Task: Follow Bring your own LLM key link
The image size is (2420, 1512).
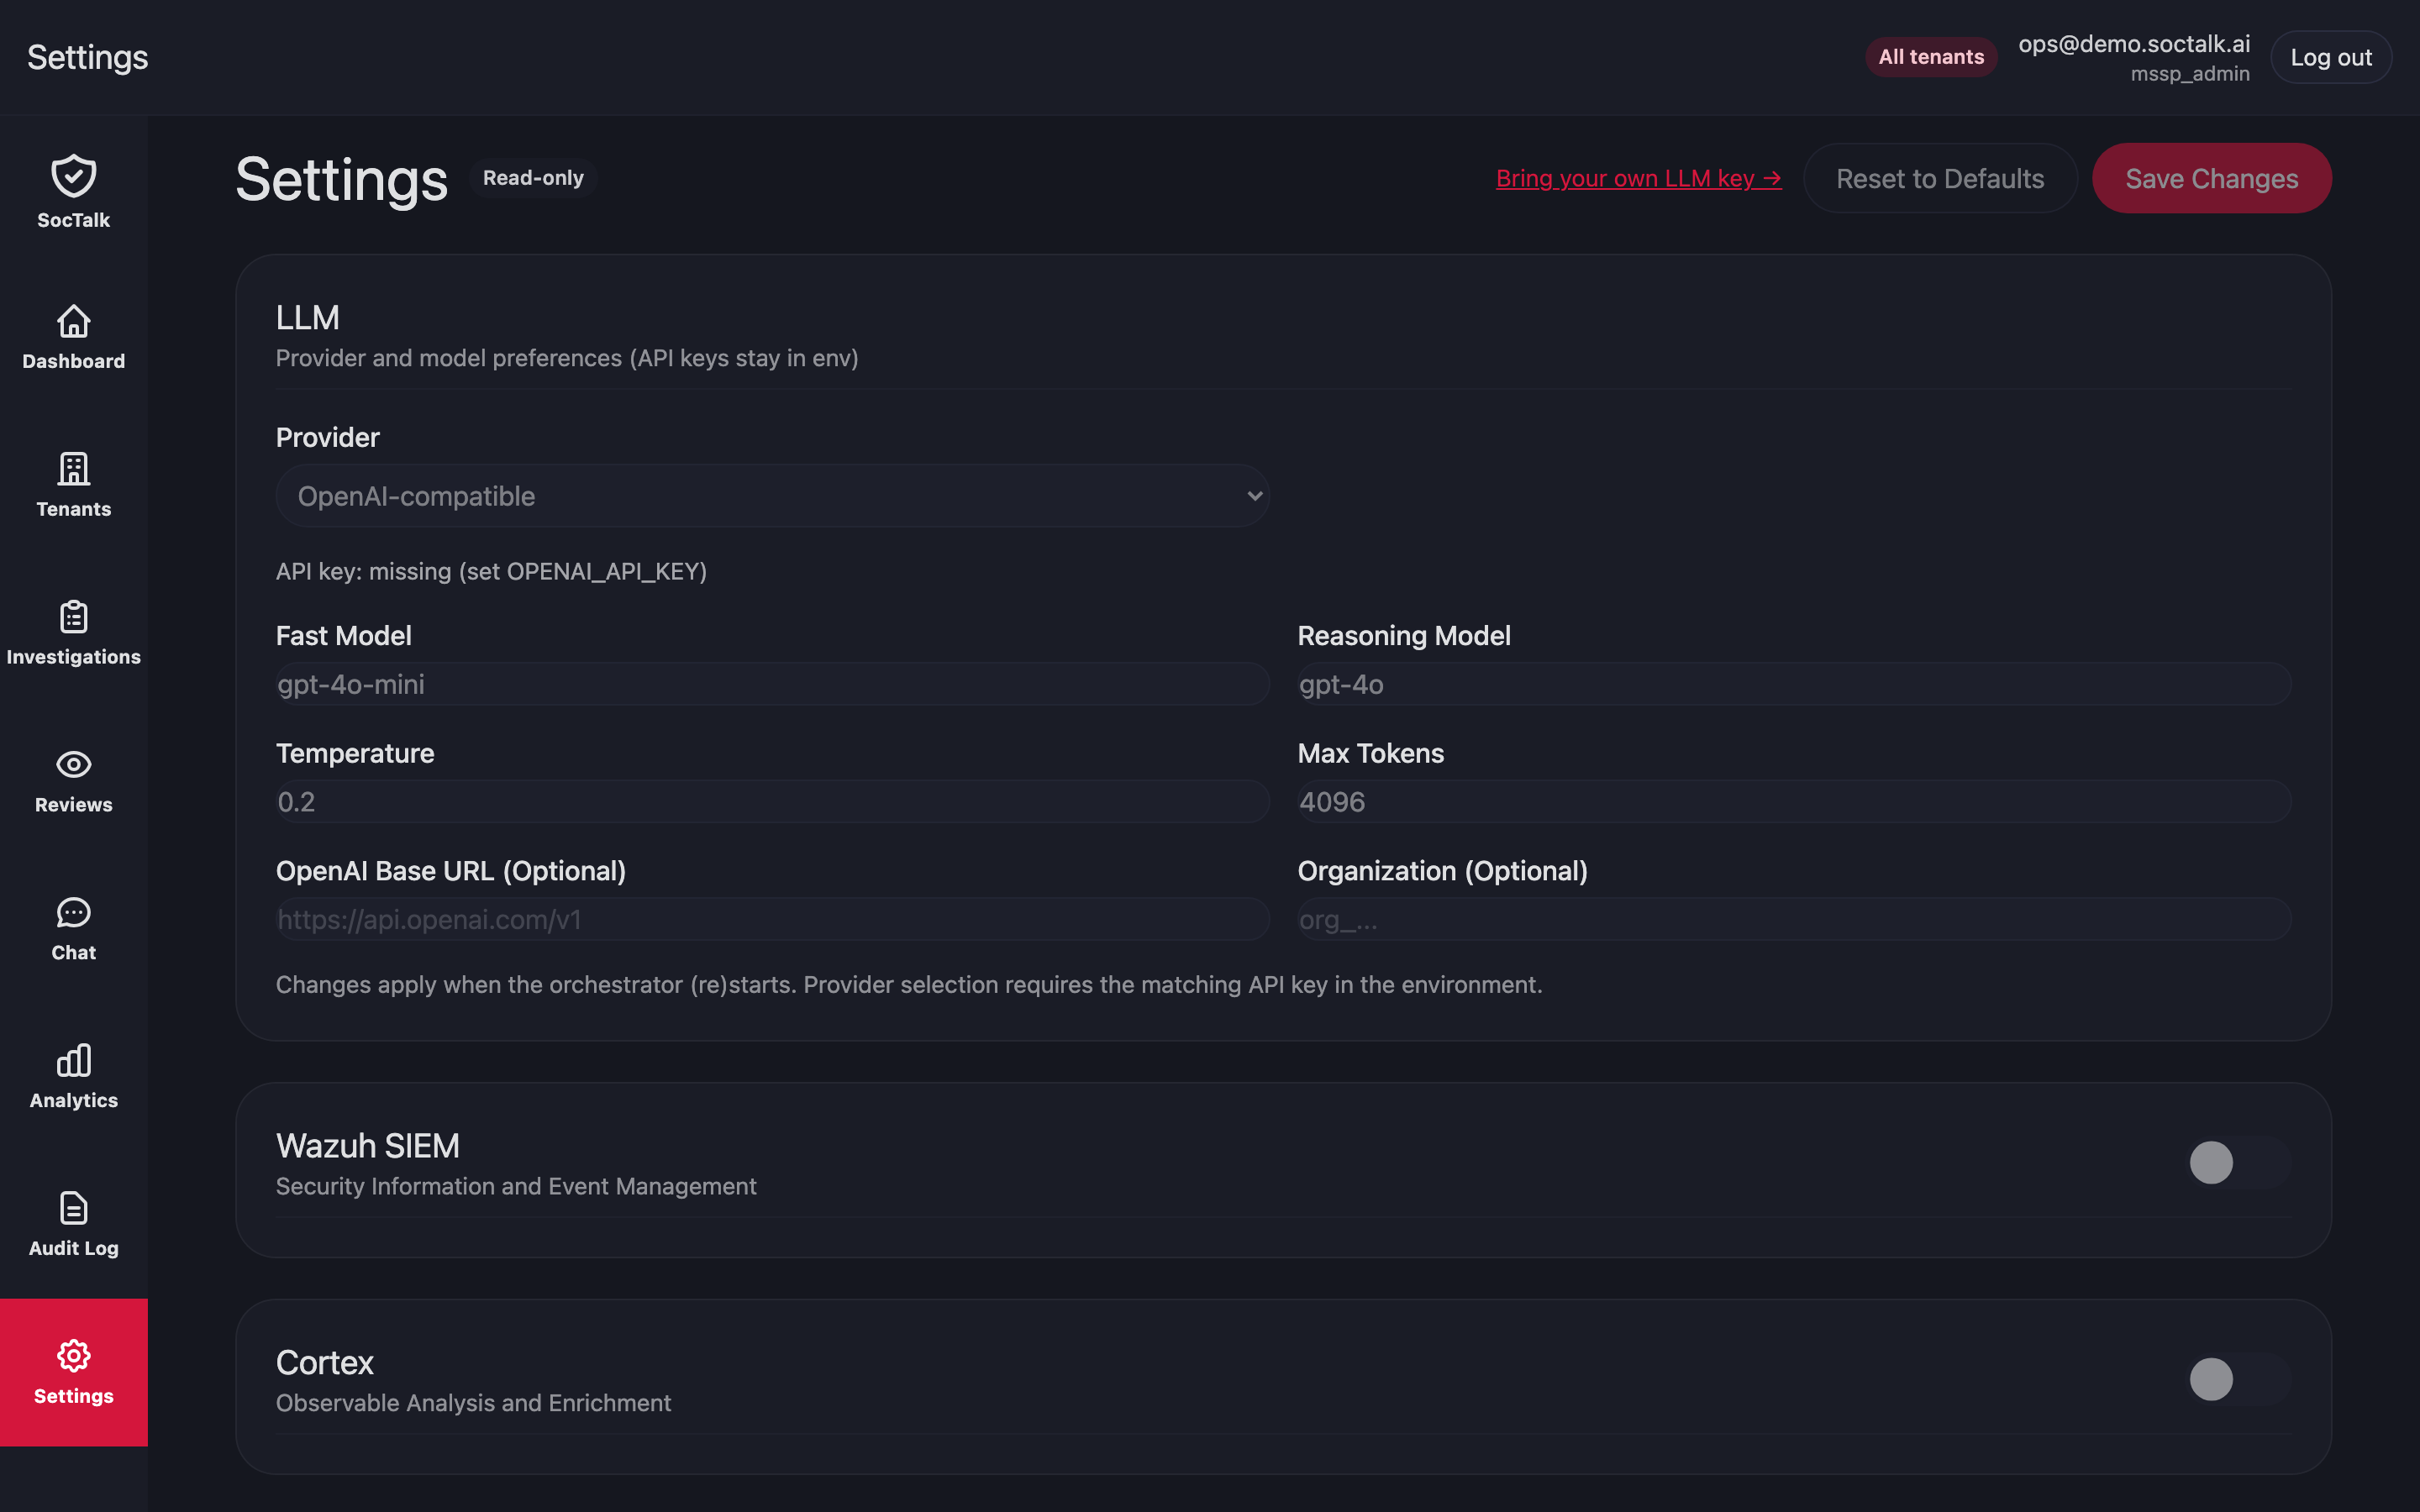Action: point(1638,178)
